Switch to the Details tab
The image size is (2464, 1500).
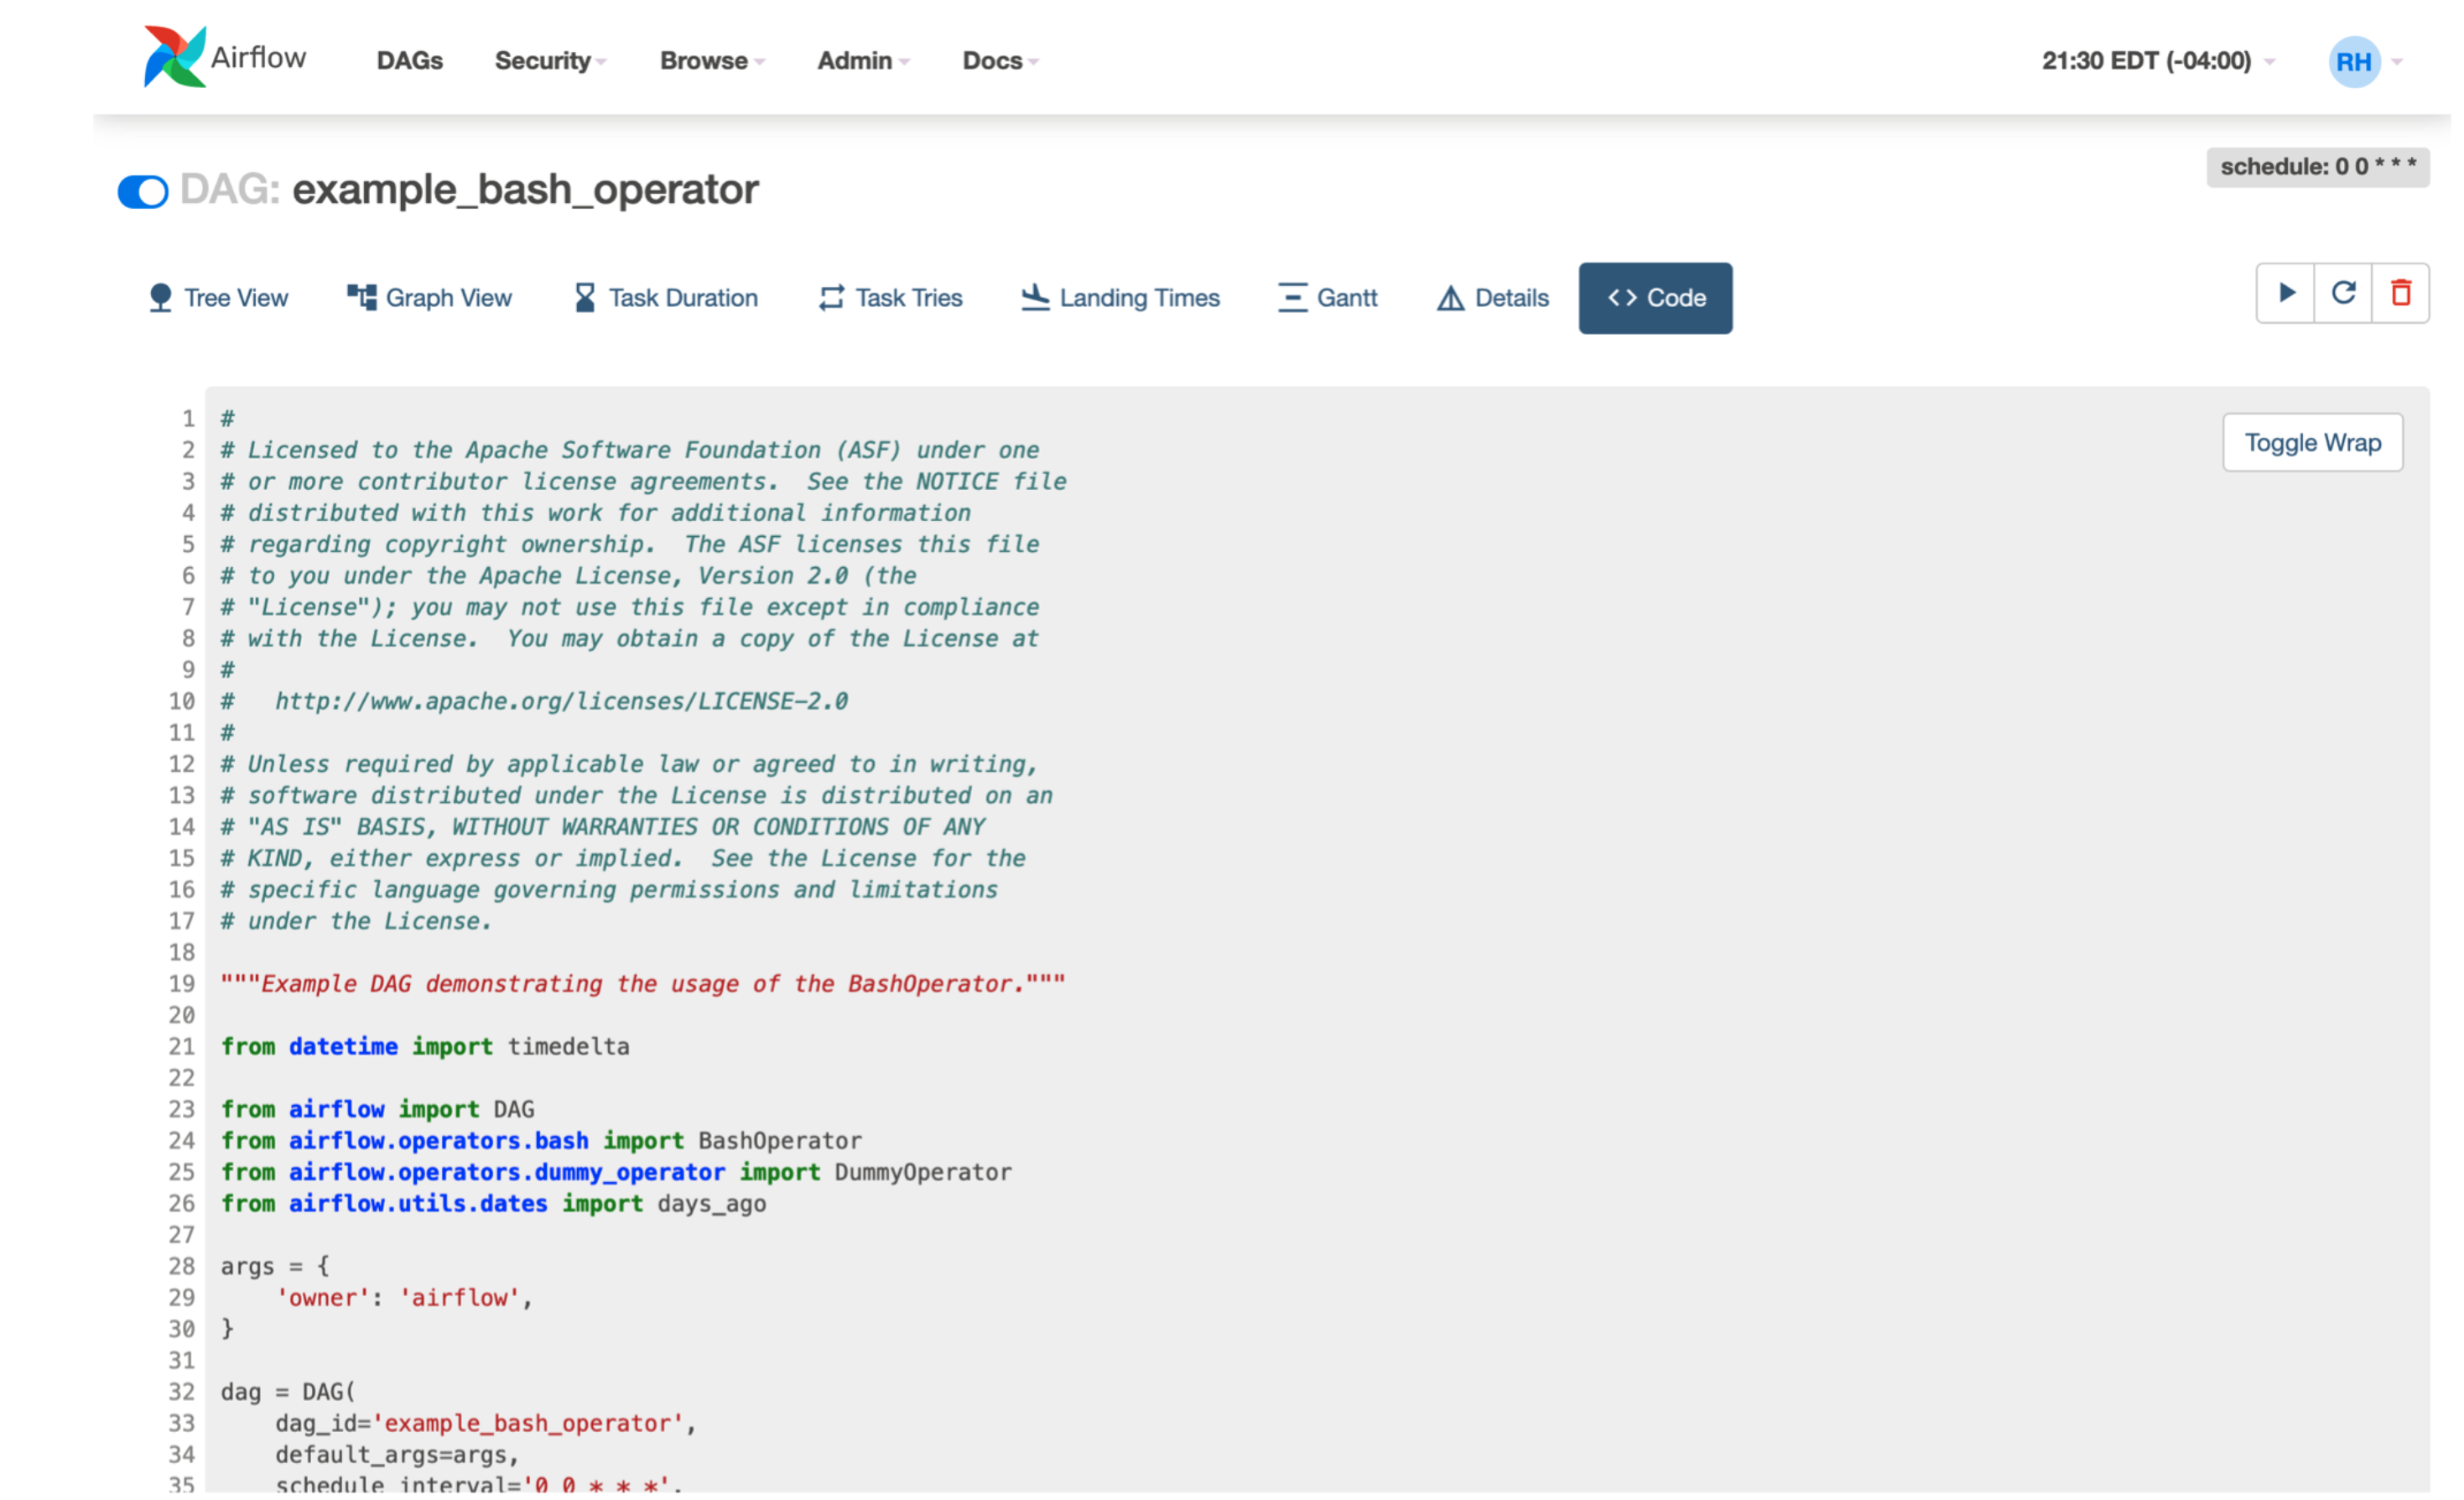(x=1492, y=298)
